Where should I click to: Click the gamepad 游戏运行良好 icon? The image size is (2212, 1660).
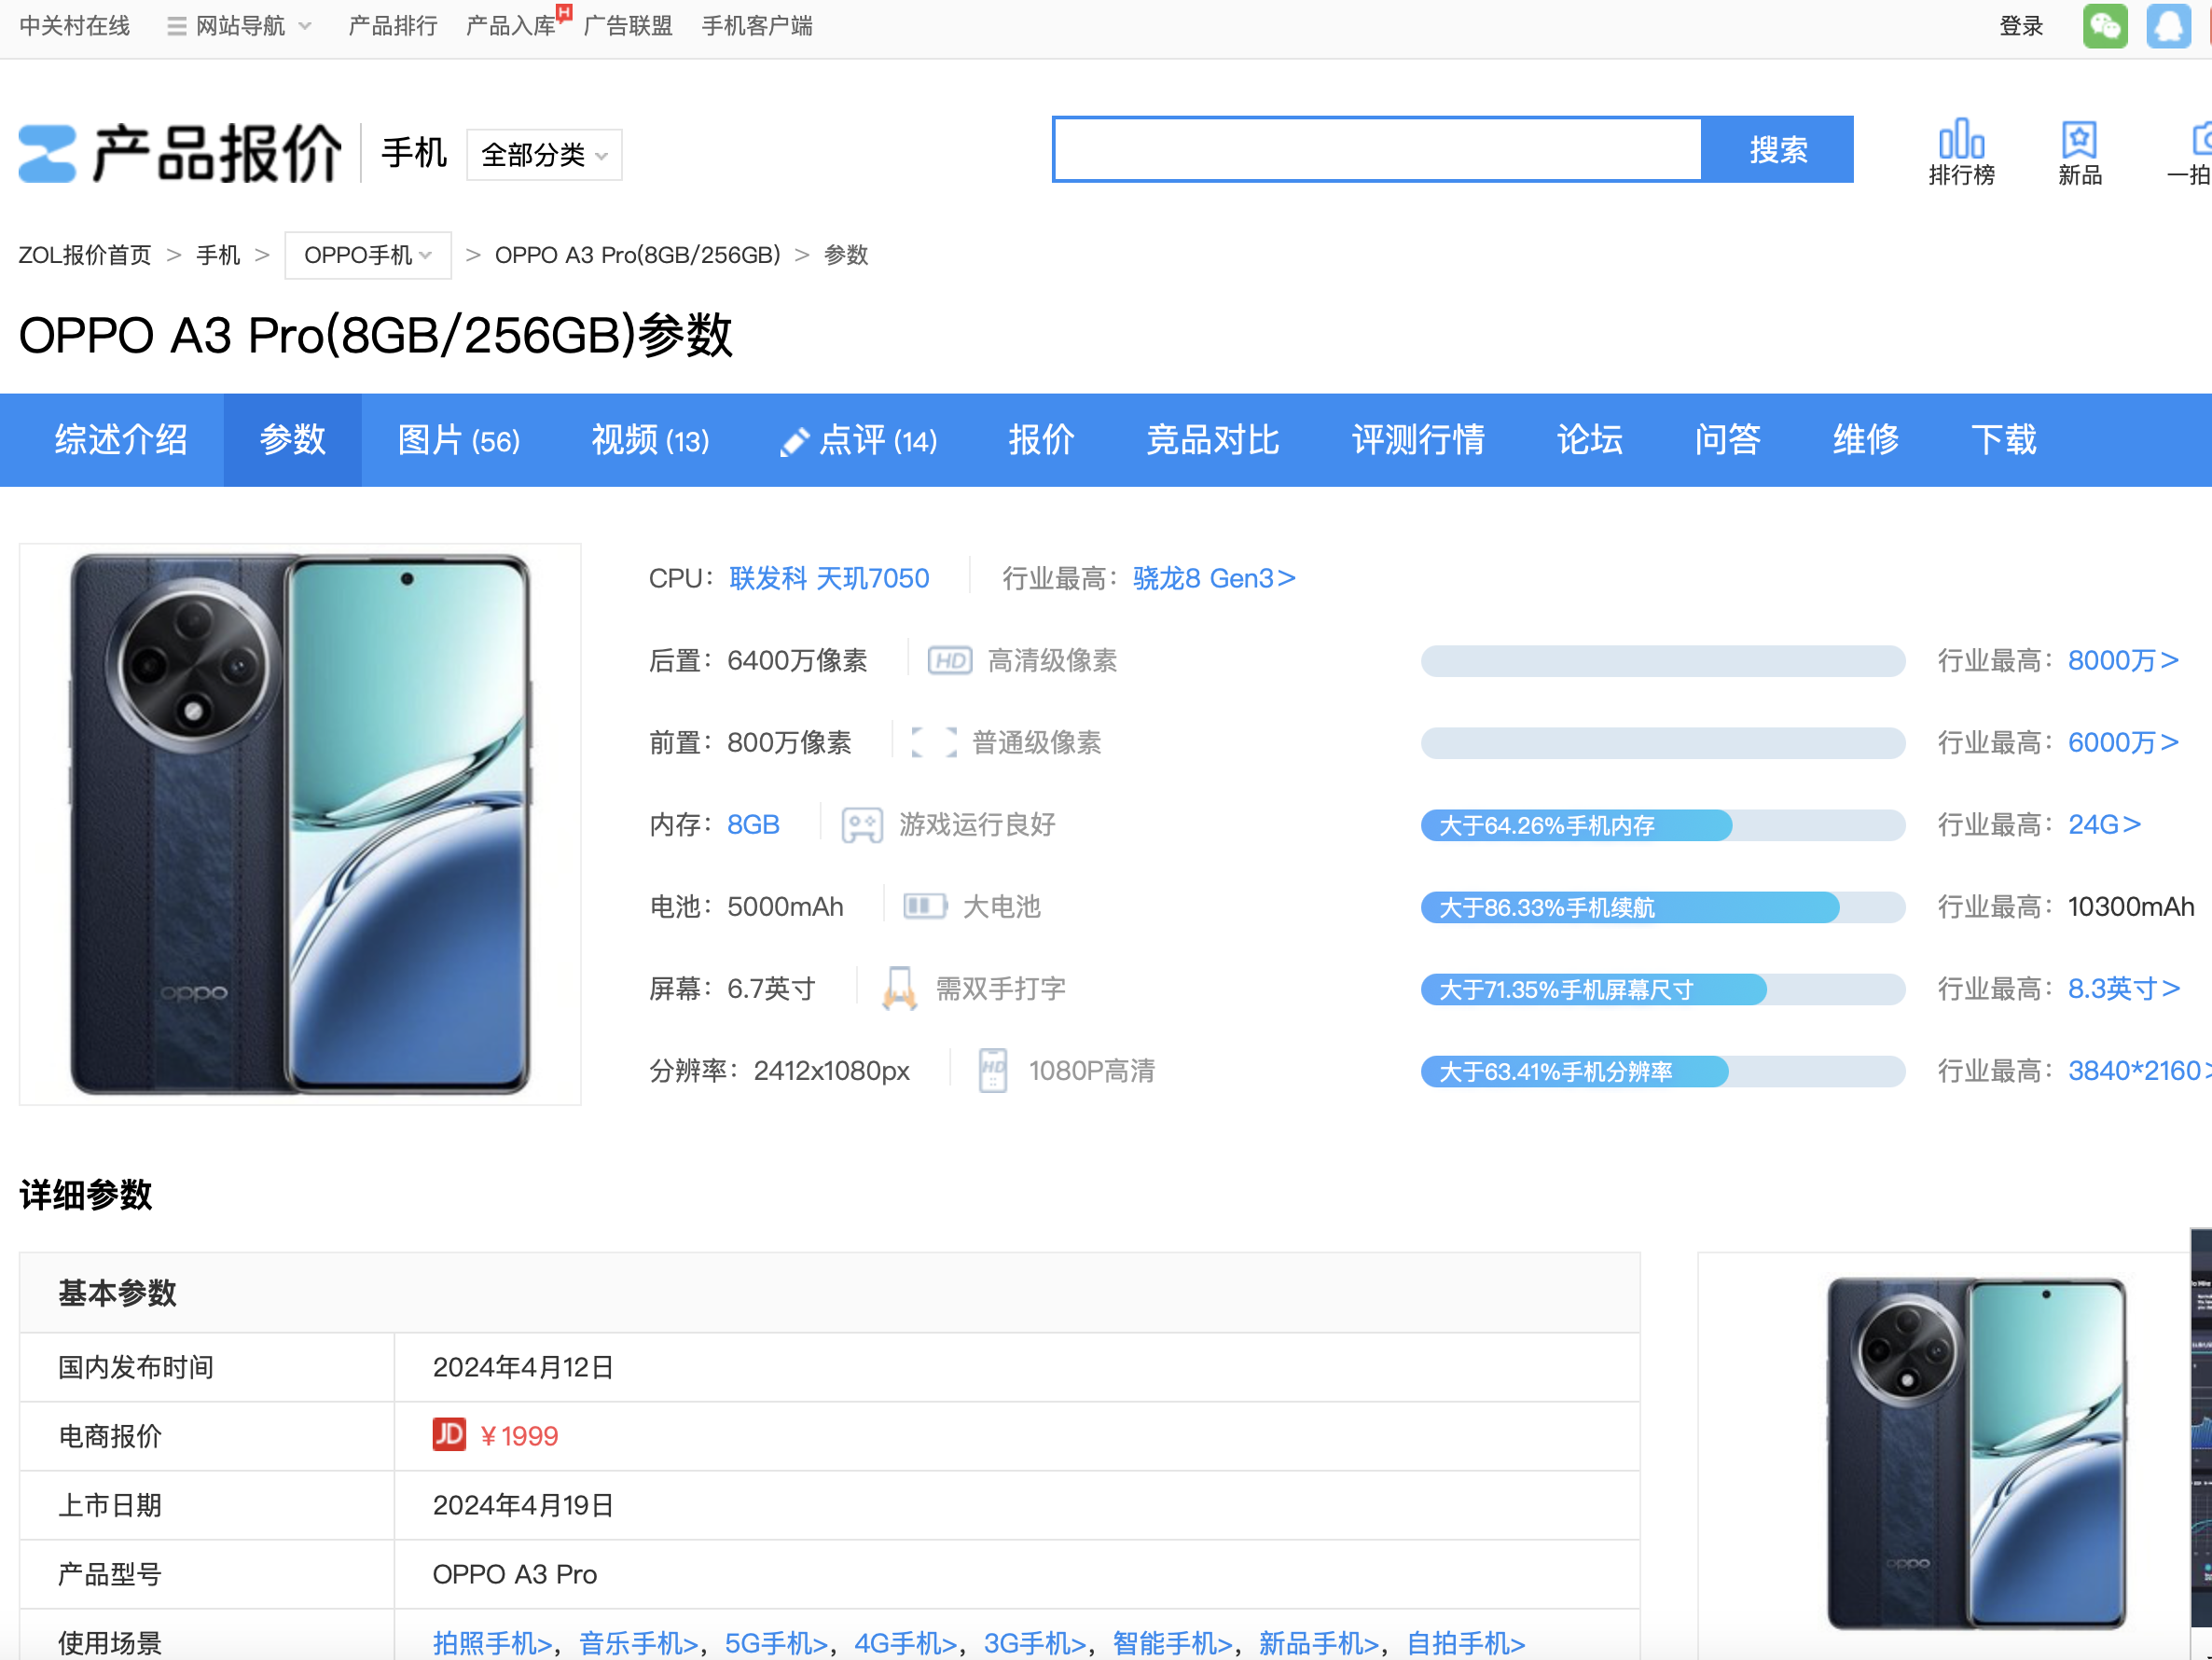coord(861,825)
